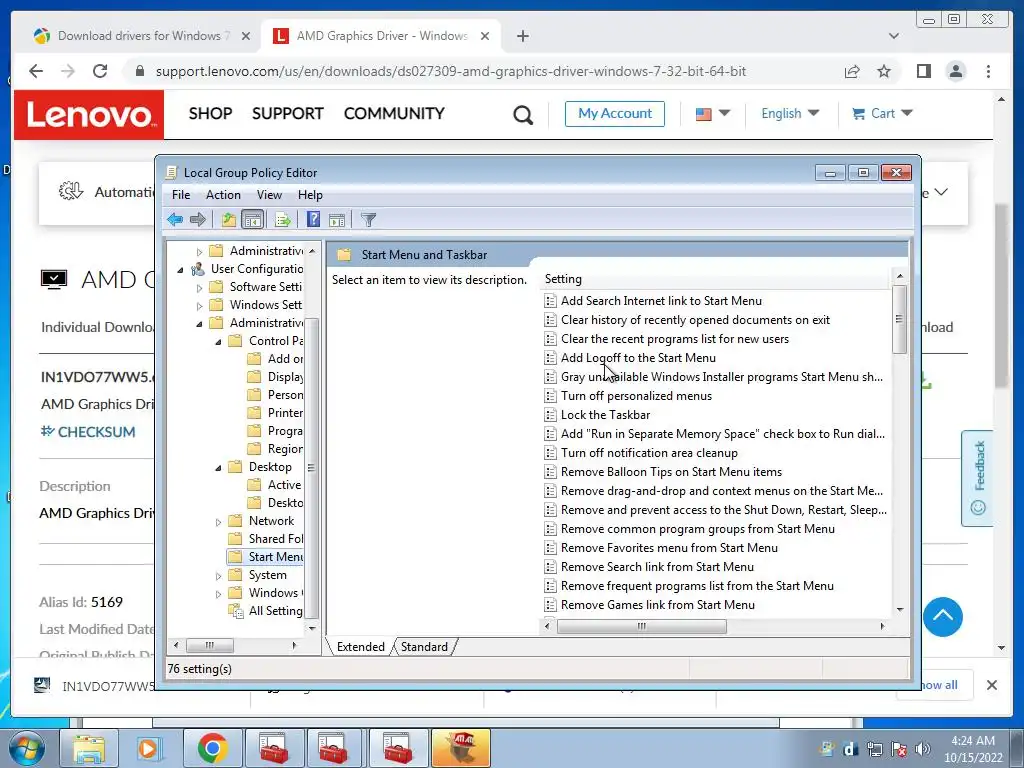Click the volume speaker tray icon
This screenshot has height=768, width=1024.
923,749
